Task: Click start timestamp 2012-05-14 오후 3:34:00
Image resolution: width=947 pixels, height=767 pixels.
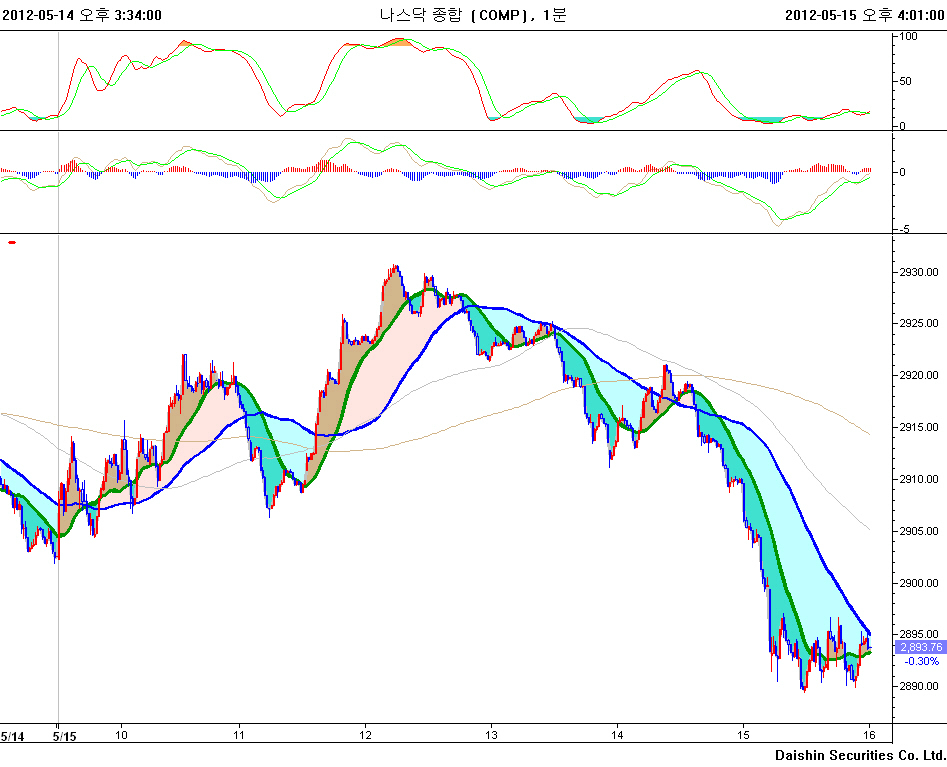Action: (83, 14)
